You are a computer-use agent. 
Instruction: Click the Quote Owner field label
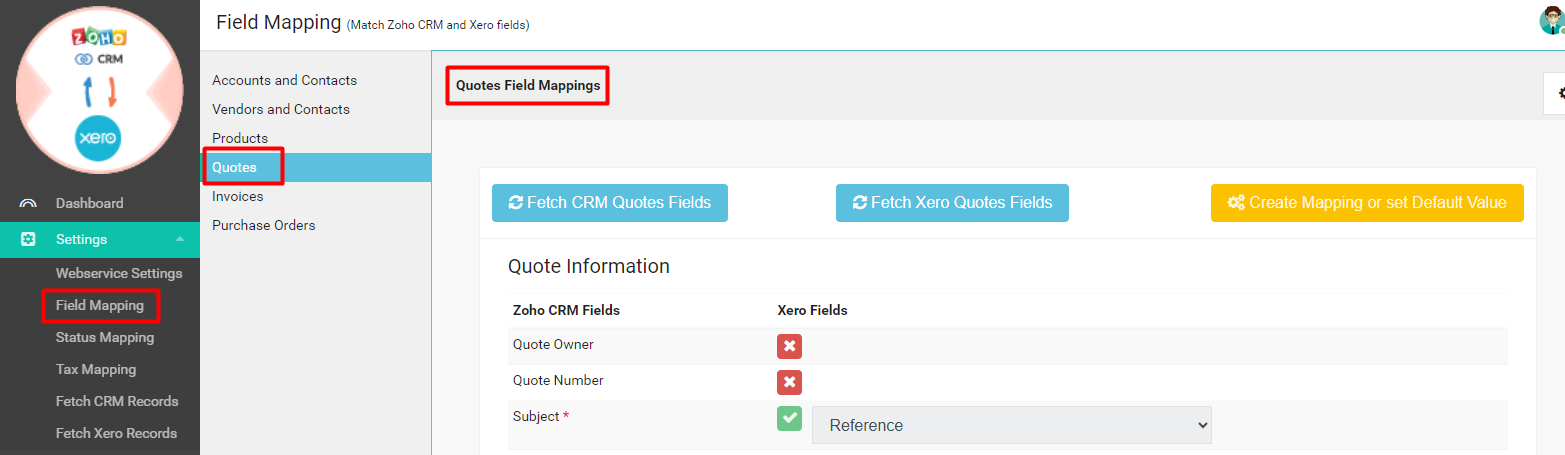tap(553, 344)
